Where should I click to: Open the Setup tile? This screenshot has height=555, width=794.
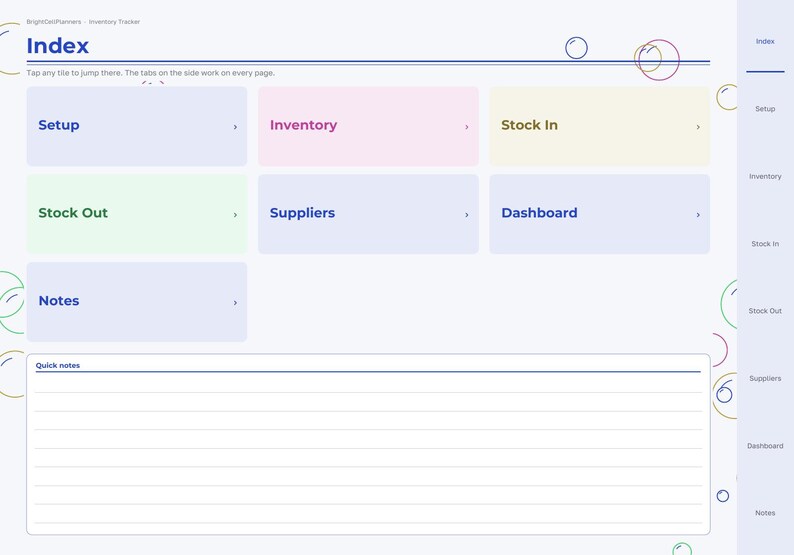pos(137,126)
